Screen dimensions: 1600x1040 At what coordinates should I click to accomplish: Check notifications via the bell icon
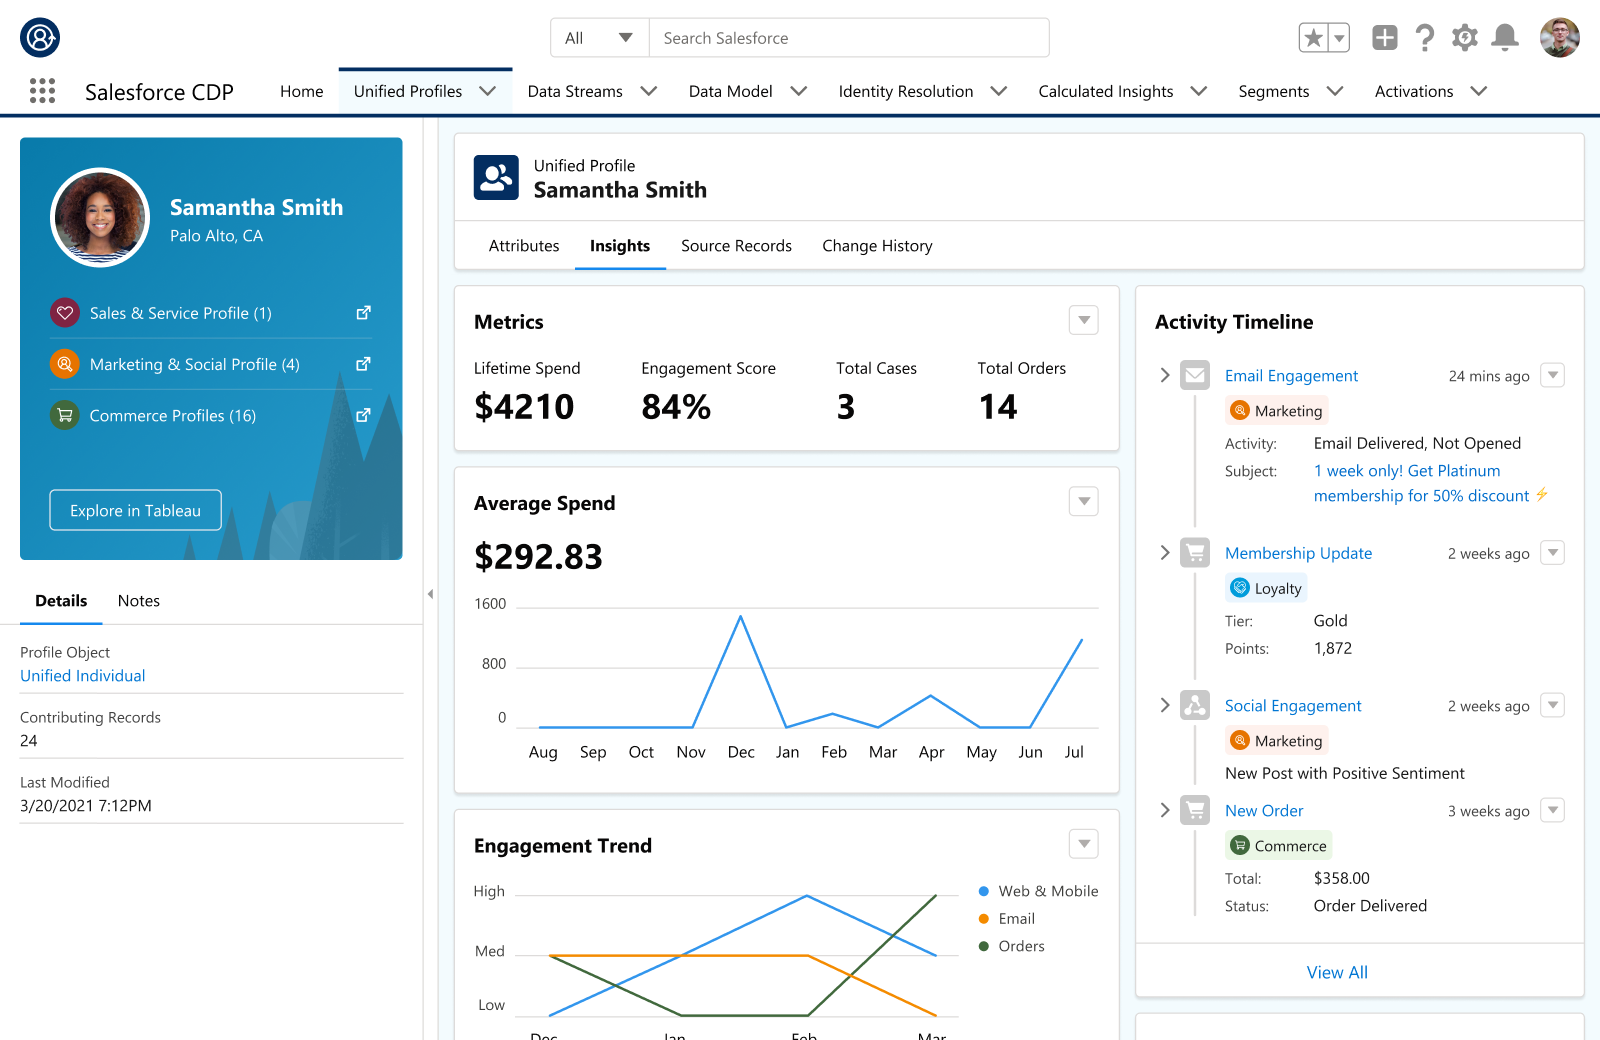pyautogui.click(x=1505, y=37)
